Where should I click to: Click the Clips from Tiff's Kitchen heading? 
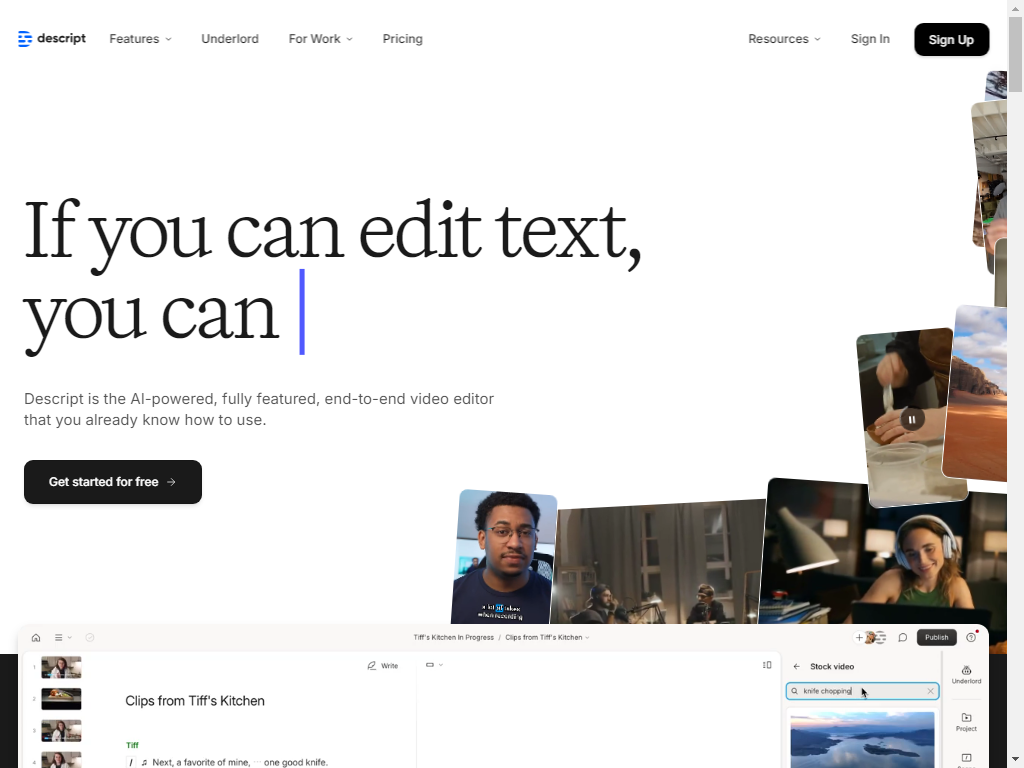click(195, 701)
